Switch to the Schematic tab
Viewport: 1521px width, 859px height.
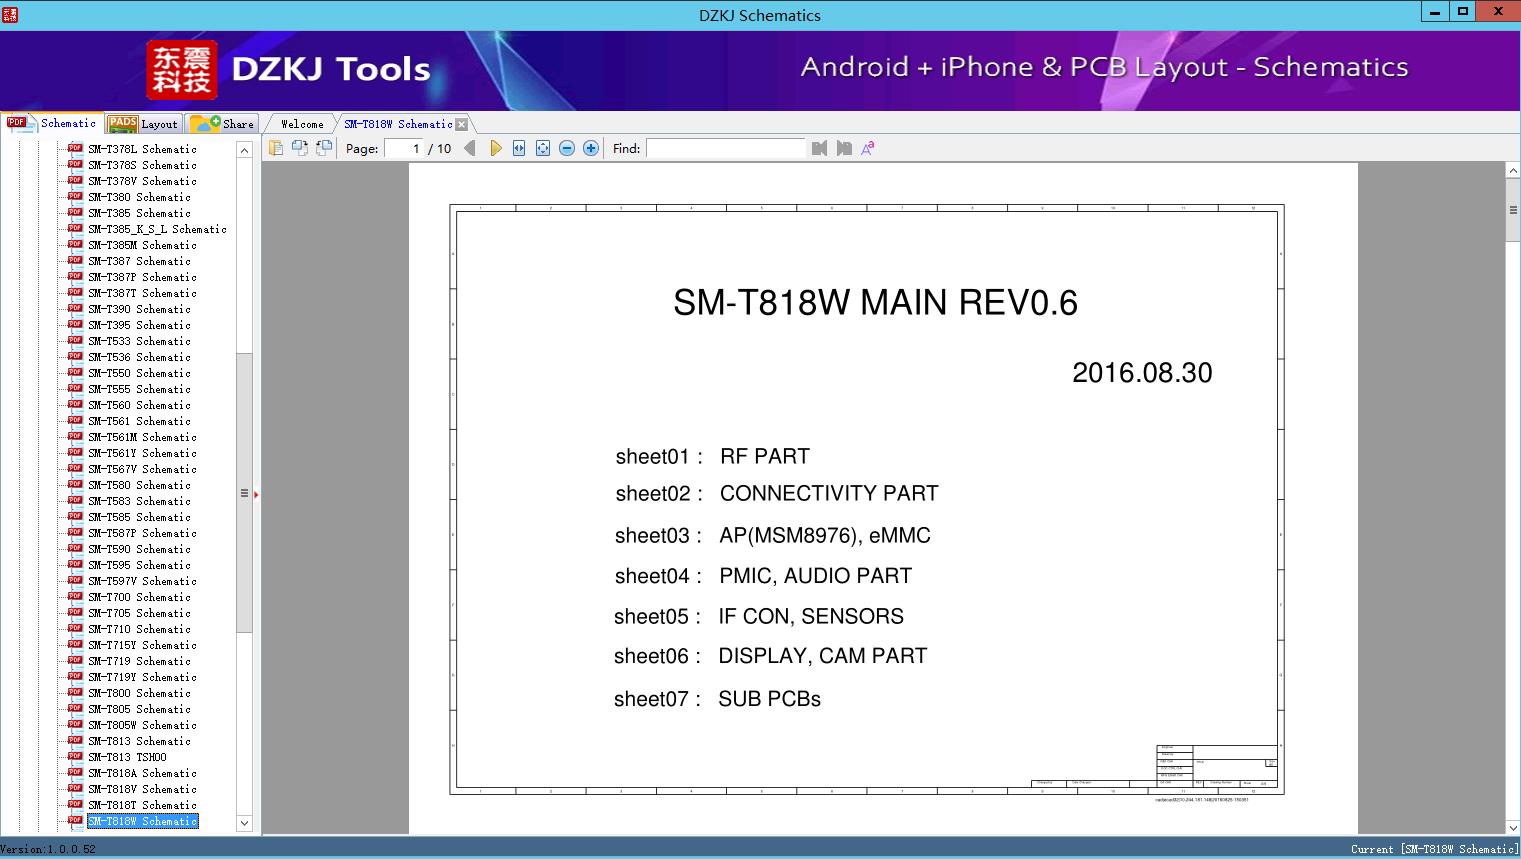tap(52, 123)
